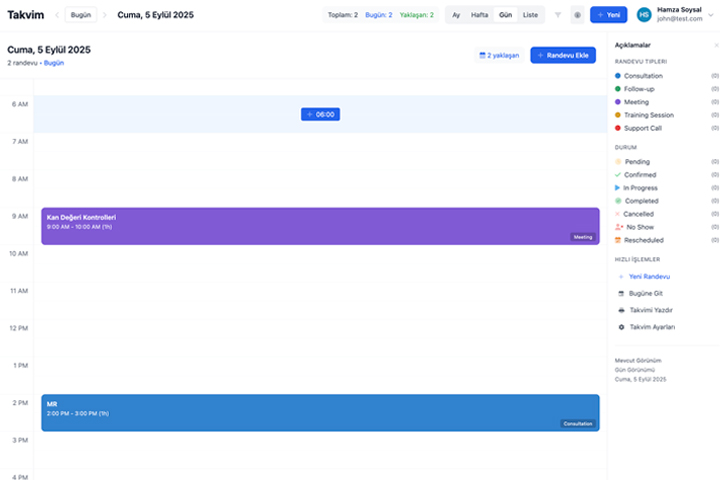Click the purple Meeting color dot
This screenshot has width=720, height=480.
618,102
